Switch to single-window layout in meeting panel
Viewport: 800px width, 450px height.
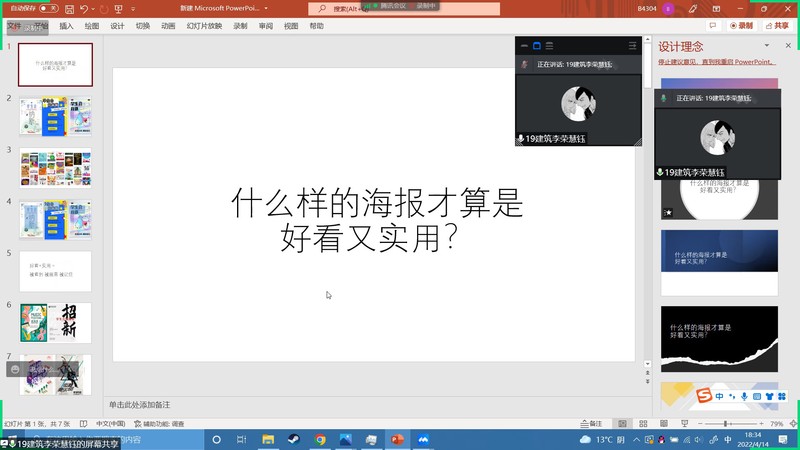pos(536,45)
